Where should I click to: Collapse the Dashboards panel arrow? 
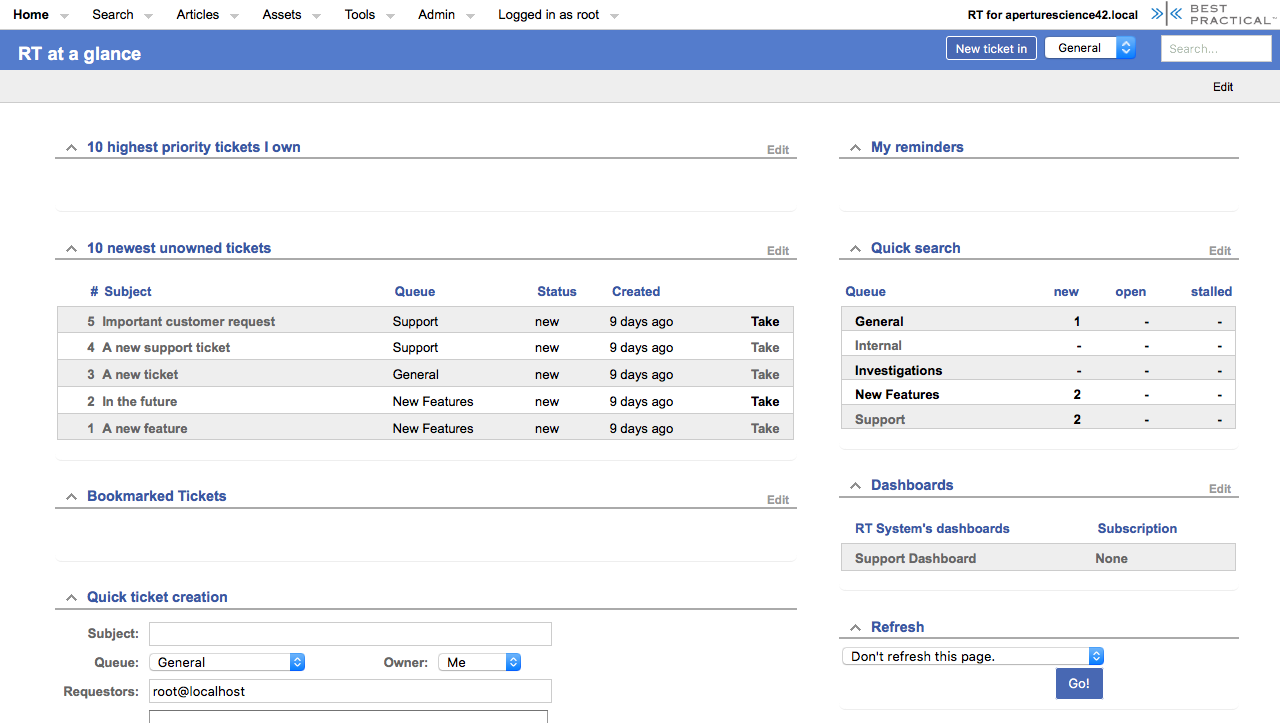click(x=855, y=485)
